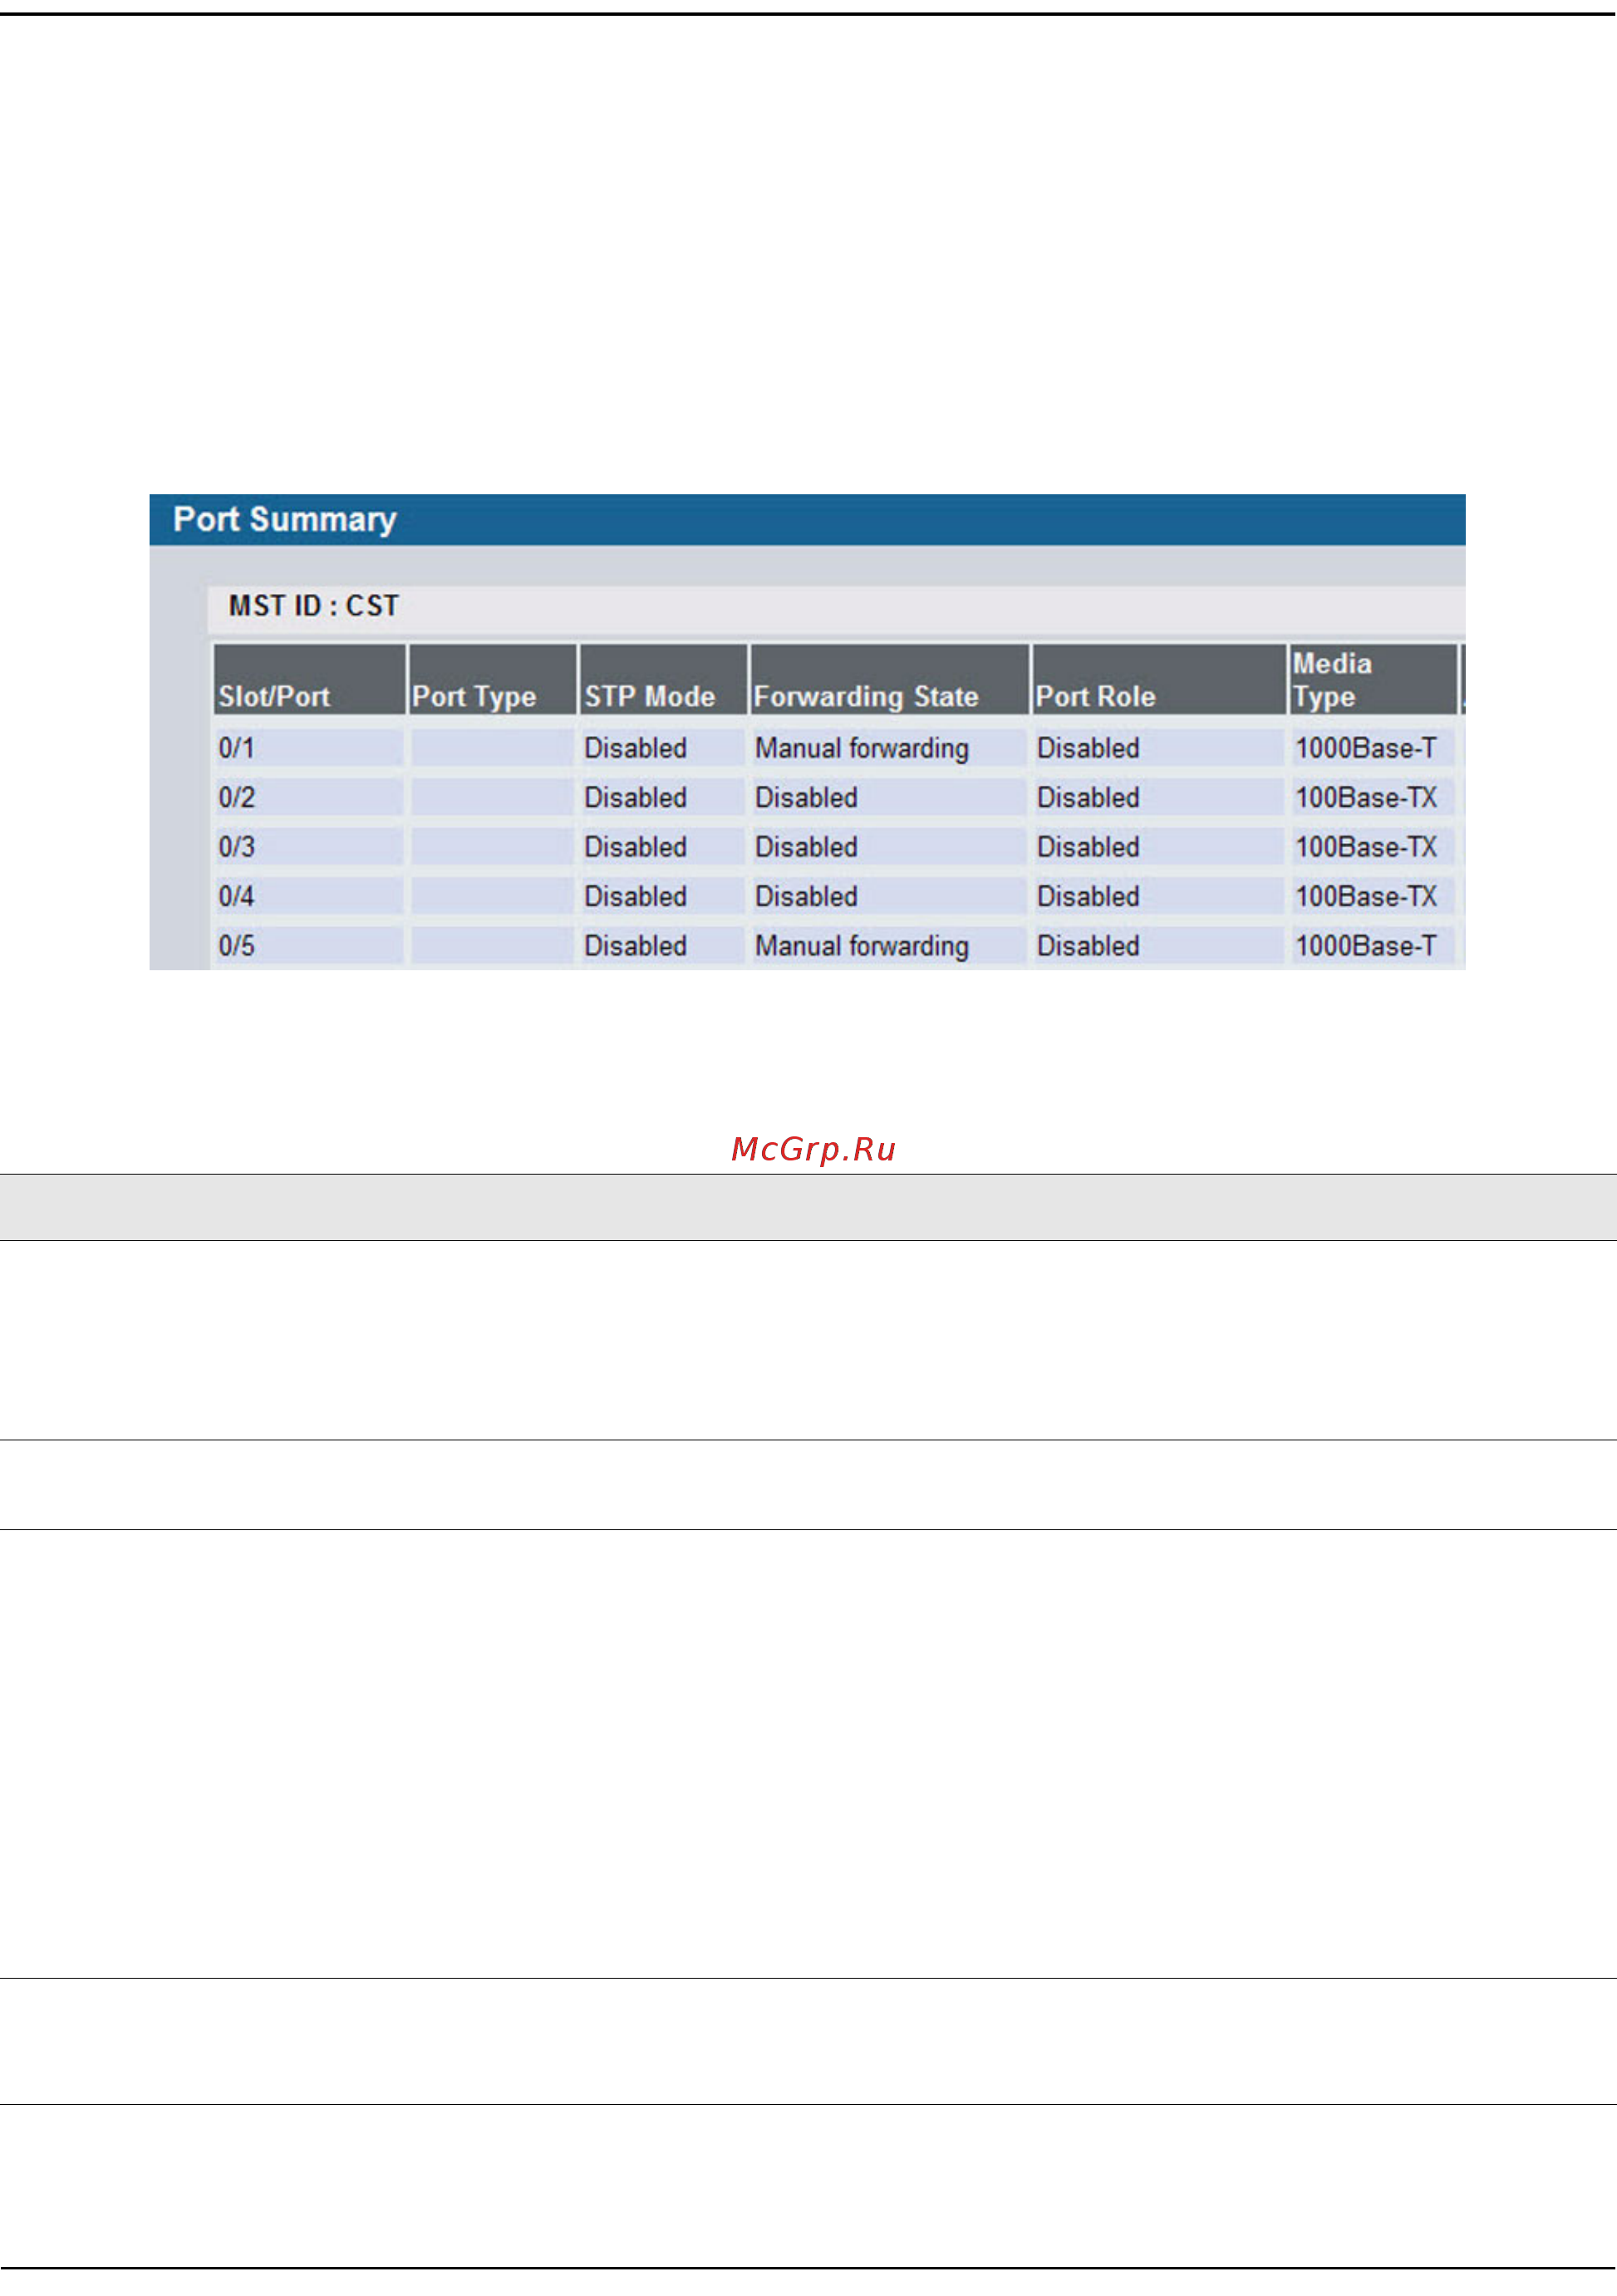Select slot/port 0/4 cell
This screenshot has height=2296, width=1617.
click(x=309, y=896)
